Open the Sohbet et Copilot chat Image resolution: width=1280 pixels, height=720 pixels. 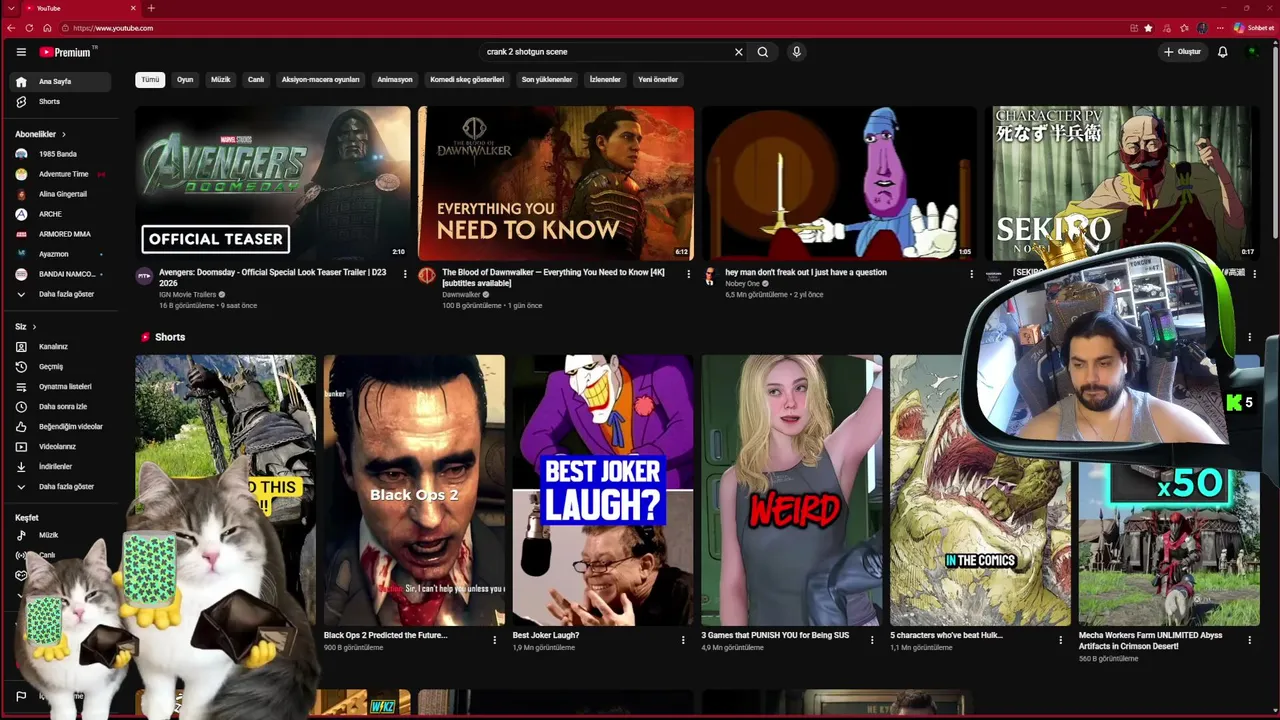click(x=1253, y=28)
